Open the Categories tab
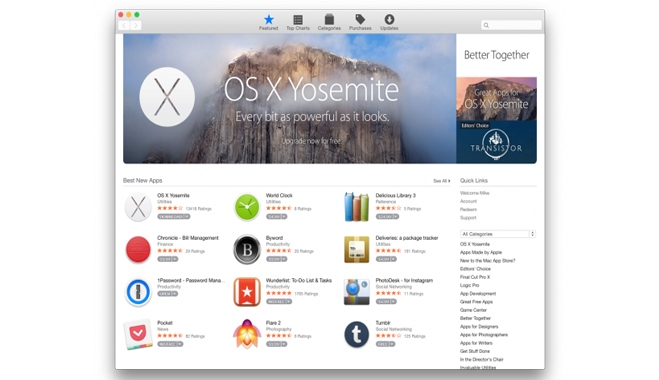Screen dimensions: 659x380 coord(329,22)
